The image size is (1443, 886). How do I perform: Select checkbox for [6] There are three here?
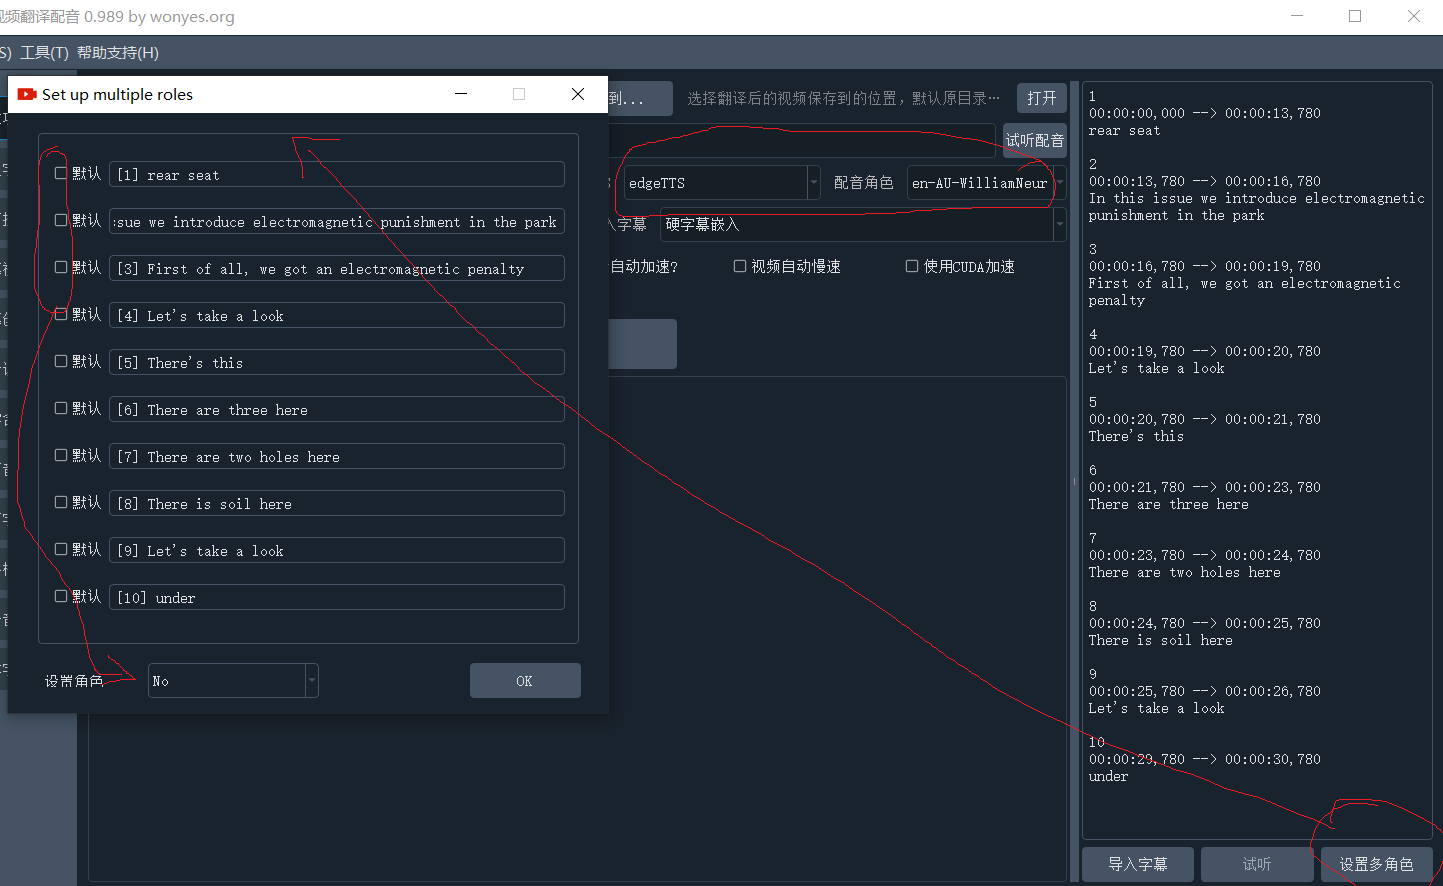point(61,408)
